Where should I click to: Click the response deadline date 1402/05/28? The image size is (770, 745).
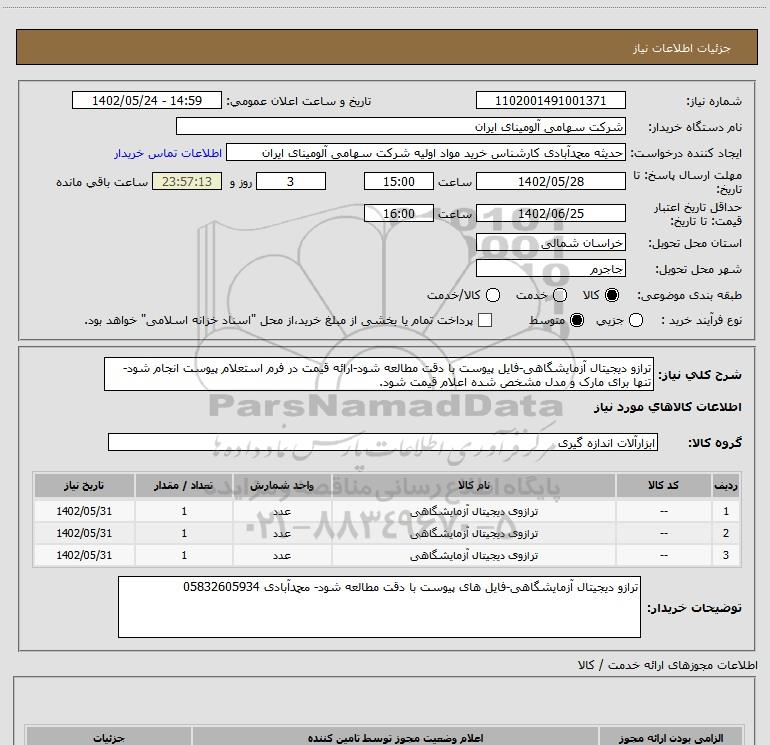(551, 181)
